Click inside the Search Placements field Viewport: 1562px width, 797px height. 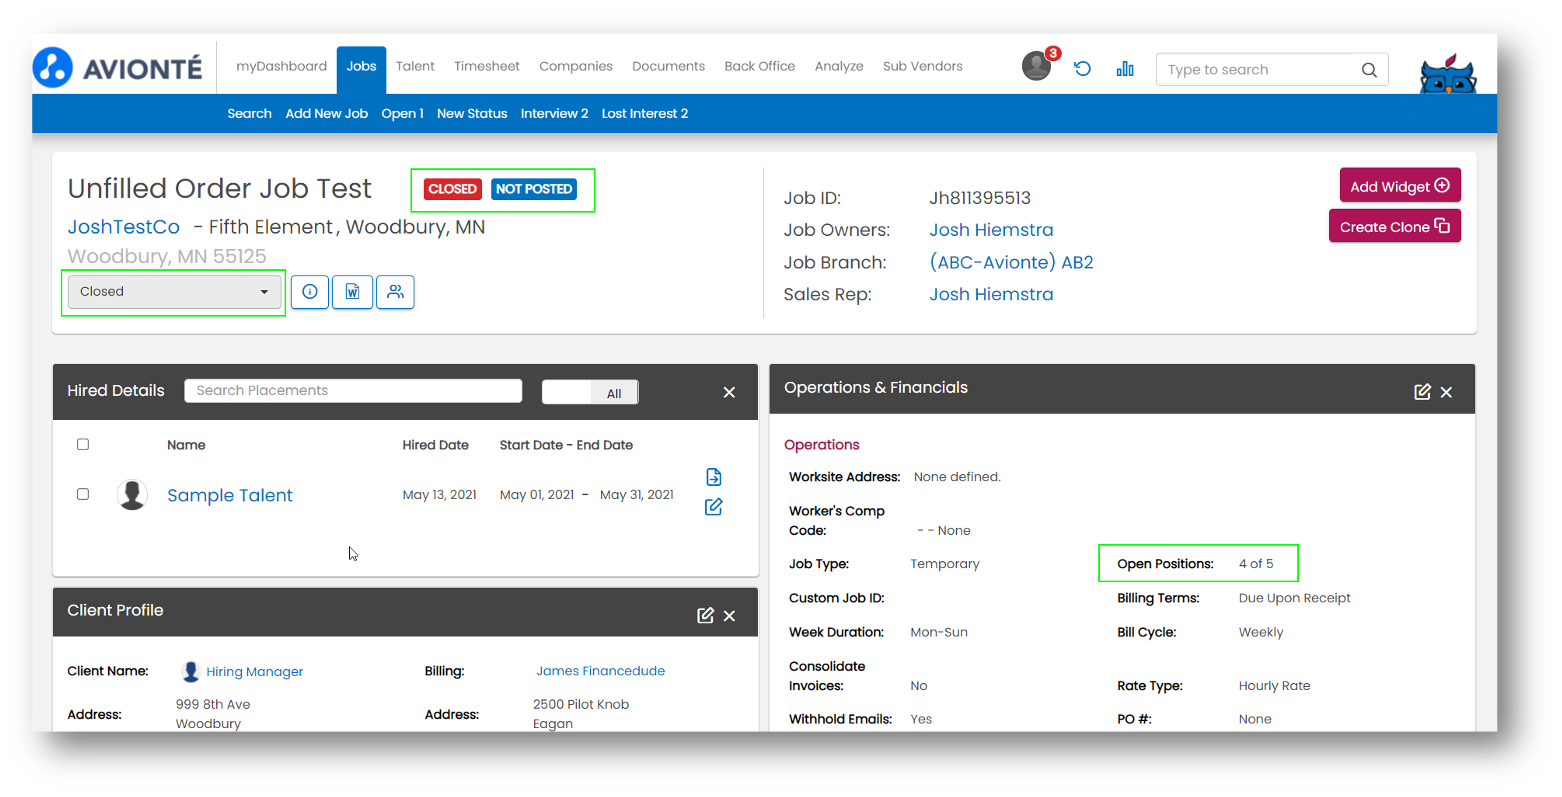[x=352, y=390]
